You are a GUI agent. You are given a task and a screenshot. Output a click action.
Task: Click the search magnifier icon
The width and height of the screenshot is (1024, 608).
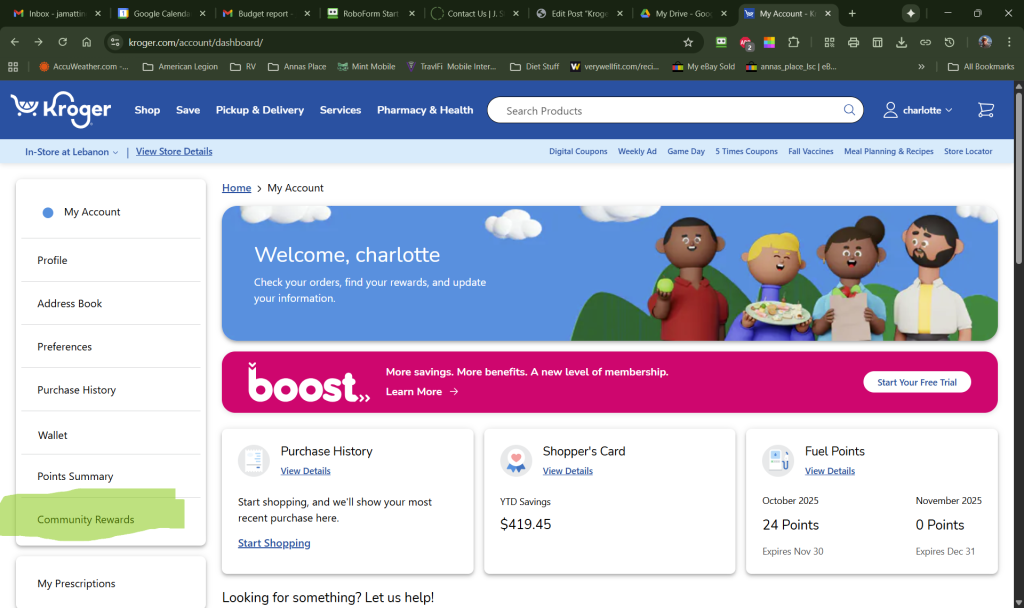point(849,110)
